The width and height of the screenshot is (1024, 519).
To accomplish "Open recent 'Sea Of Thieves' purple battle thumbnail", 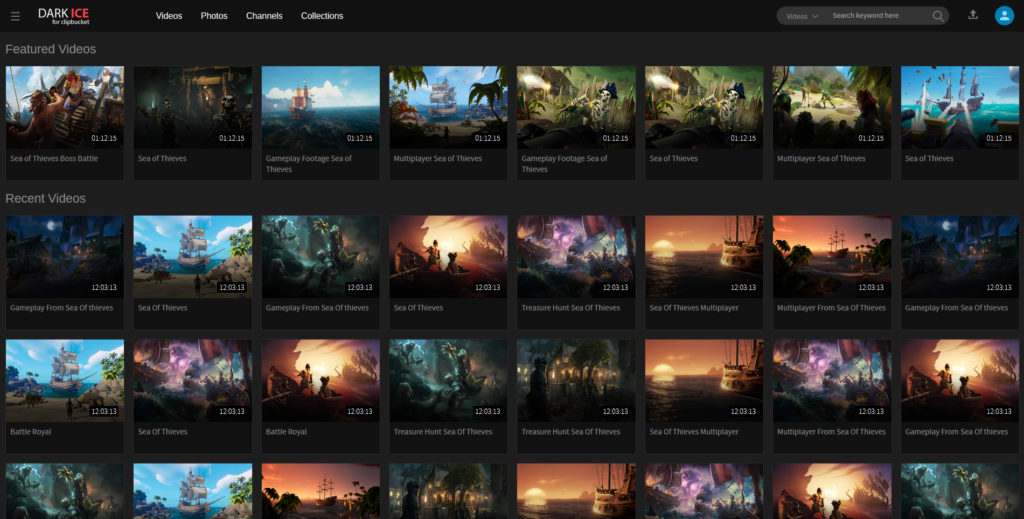I will tap(193, 381).
